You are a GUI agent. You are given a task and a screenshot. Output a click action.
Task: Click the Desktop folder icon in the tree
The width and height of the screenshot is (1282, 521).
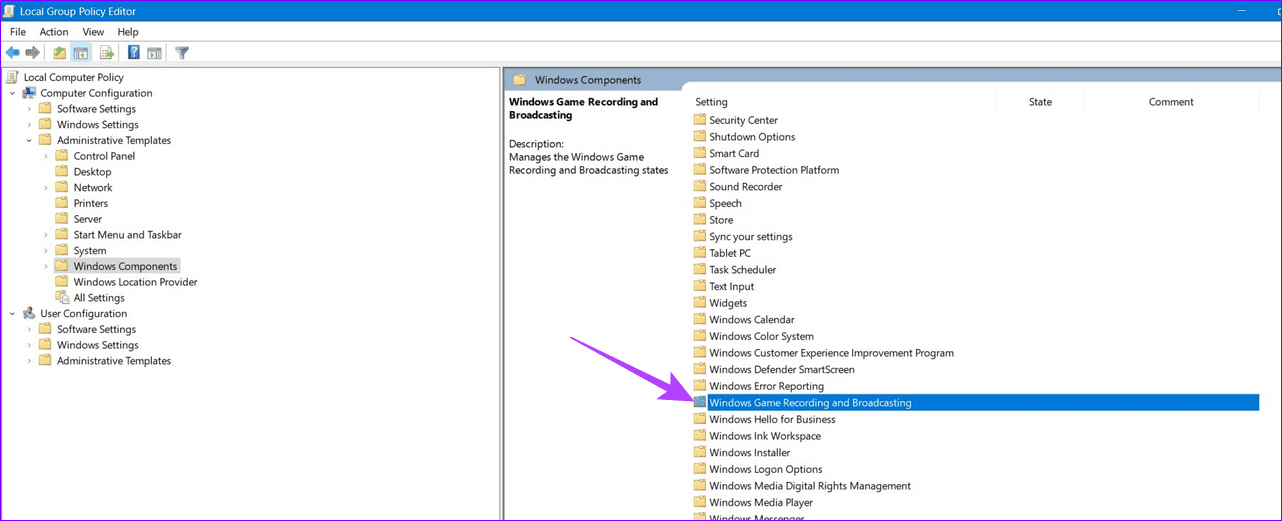pyautogui.click(x=62, y=172)
